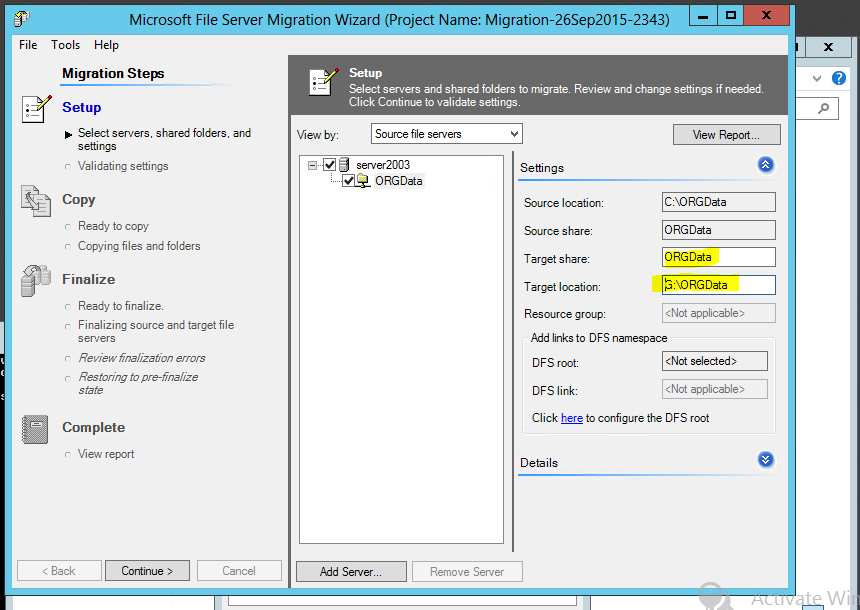Image resolution: width=860 pixels, height=610 pixels.
Task: Click 'Finalizing source and target file servers' step
Action: 156,331
